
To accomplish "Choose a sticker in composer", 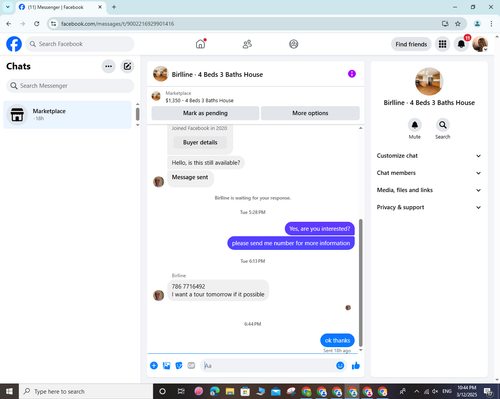I will (179, 366).
